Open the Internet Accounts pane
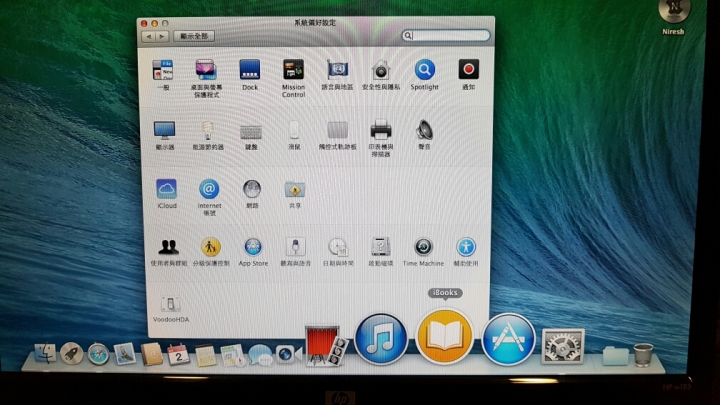The image size is (720, 405). pos(209,189)
